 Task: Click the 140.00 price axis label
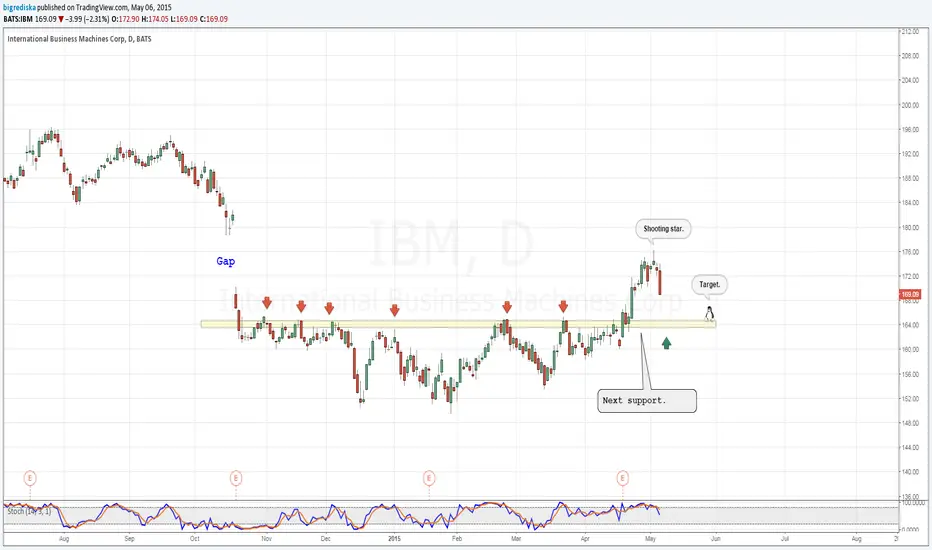click(910, 472)
